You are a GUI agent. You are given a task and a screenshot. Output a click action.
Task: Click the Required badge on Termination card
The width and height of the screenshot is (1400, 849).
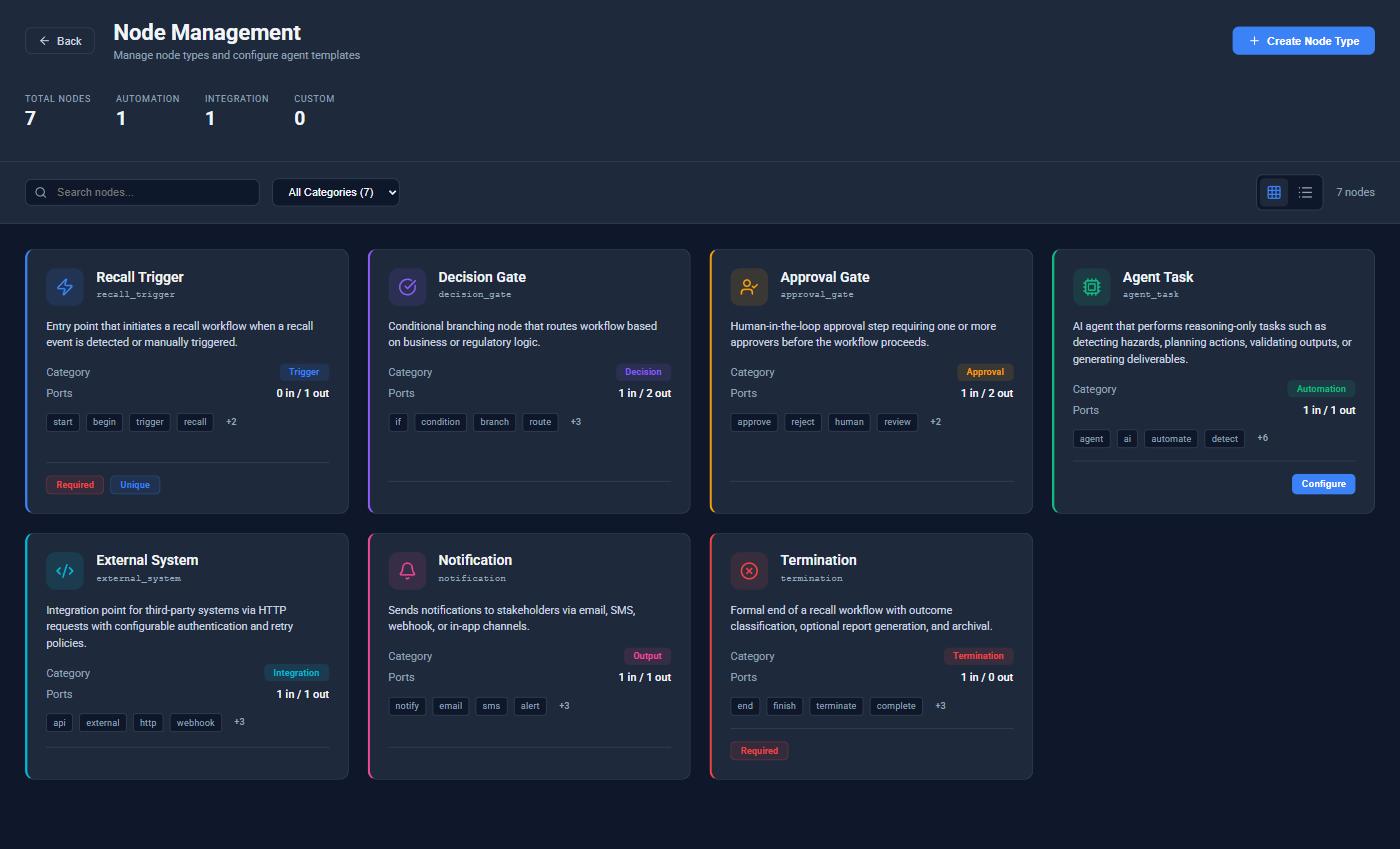[759, 751]
